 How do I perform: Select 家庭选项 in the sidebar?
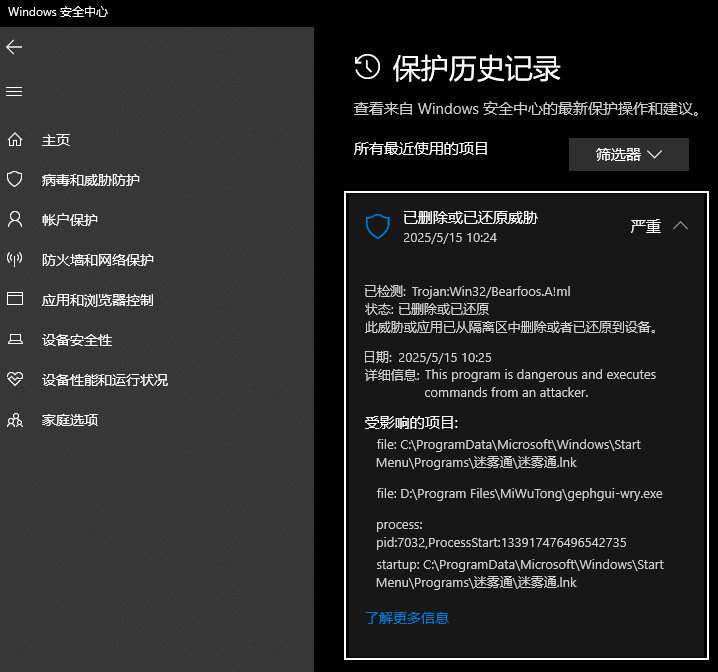[70, 420]
